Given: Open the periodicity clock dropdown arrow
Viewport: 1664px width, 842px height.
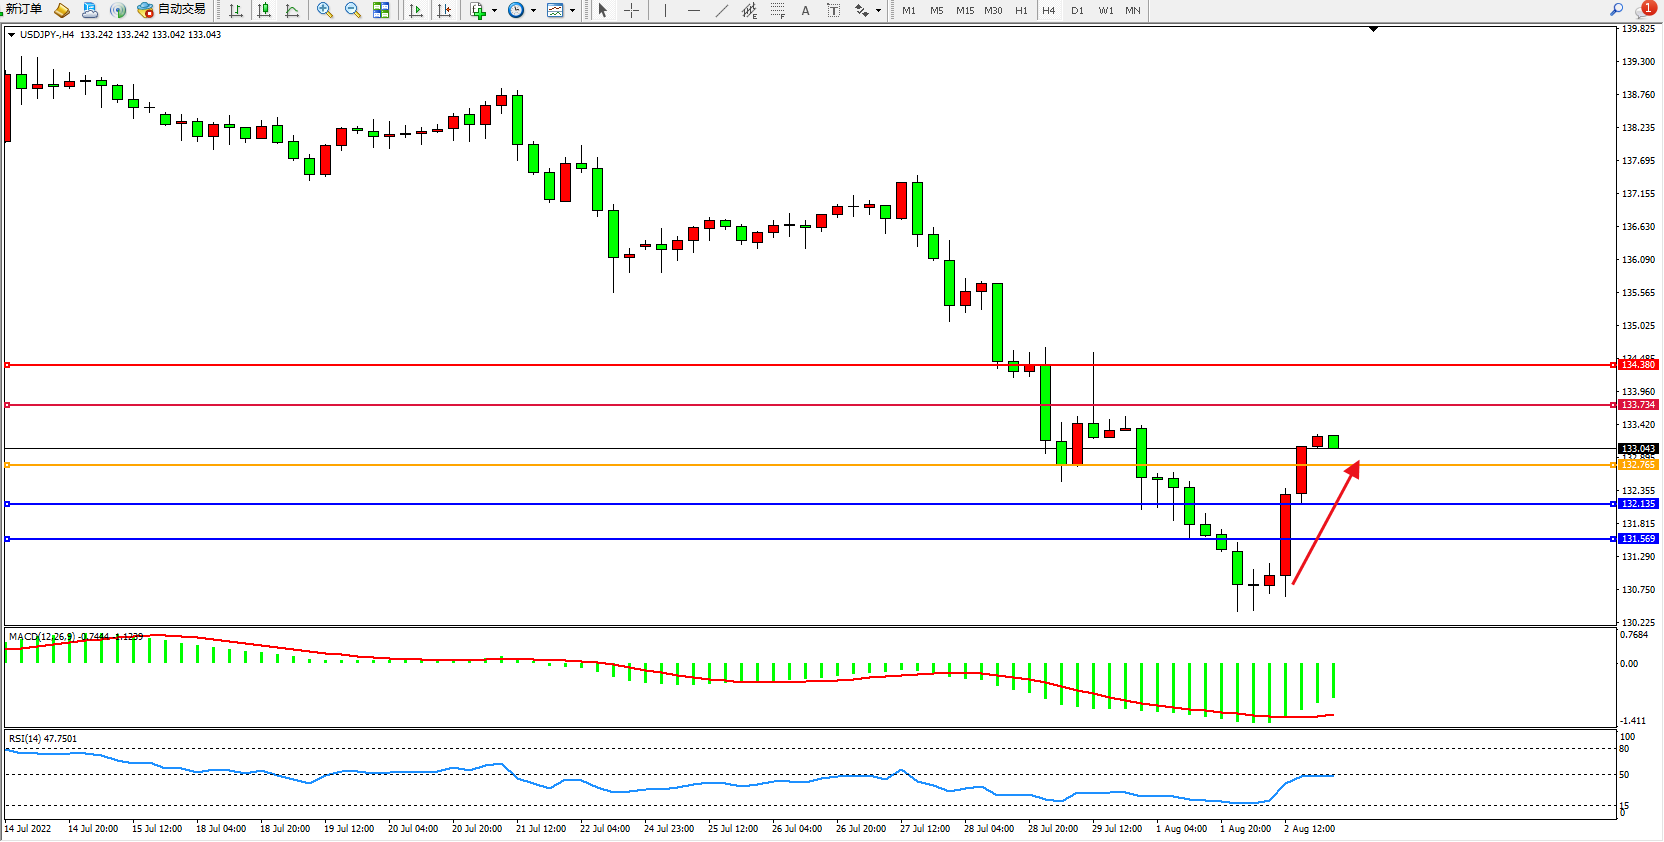Looking at the screenshot, I should tap(533, 11).
